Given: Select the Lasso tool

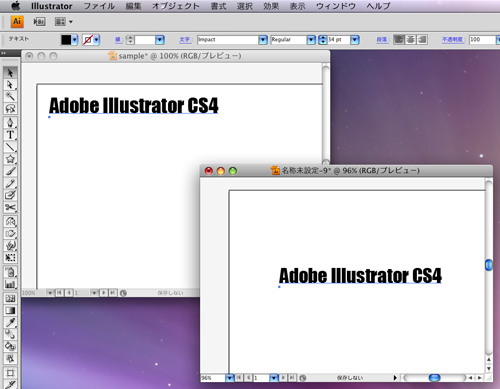Looking at the screenshot, I should coord(10,109).
